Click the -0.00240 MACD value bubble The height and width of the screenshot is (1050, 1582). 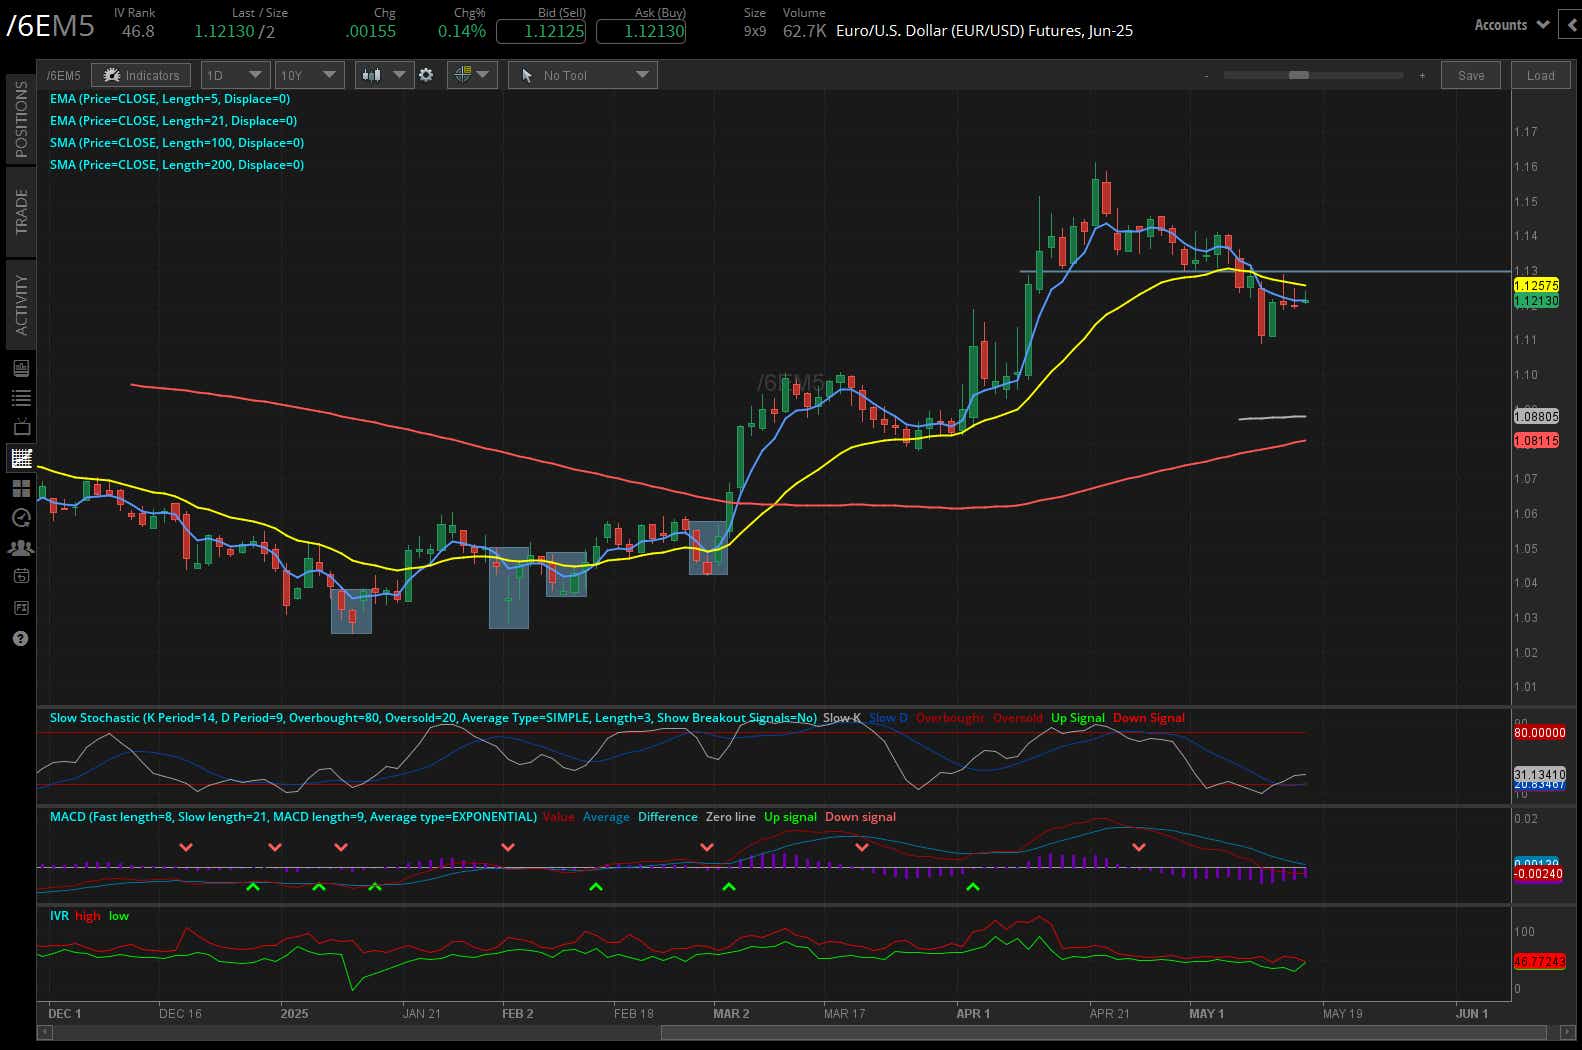(1538, 874)
